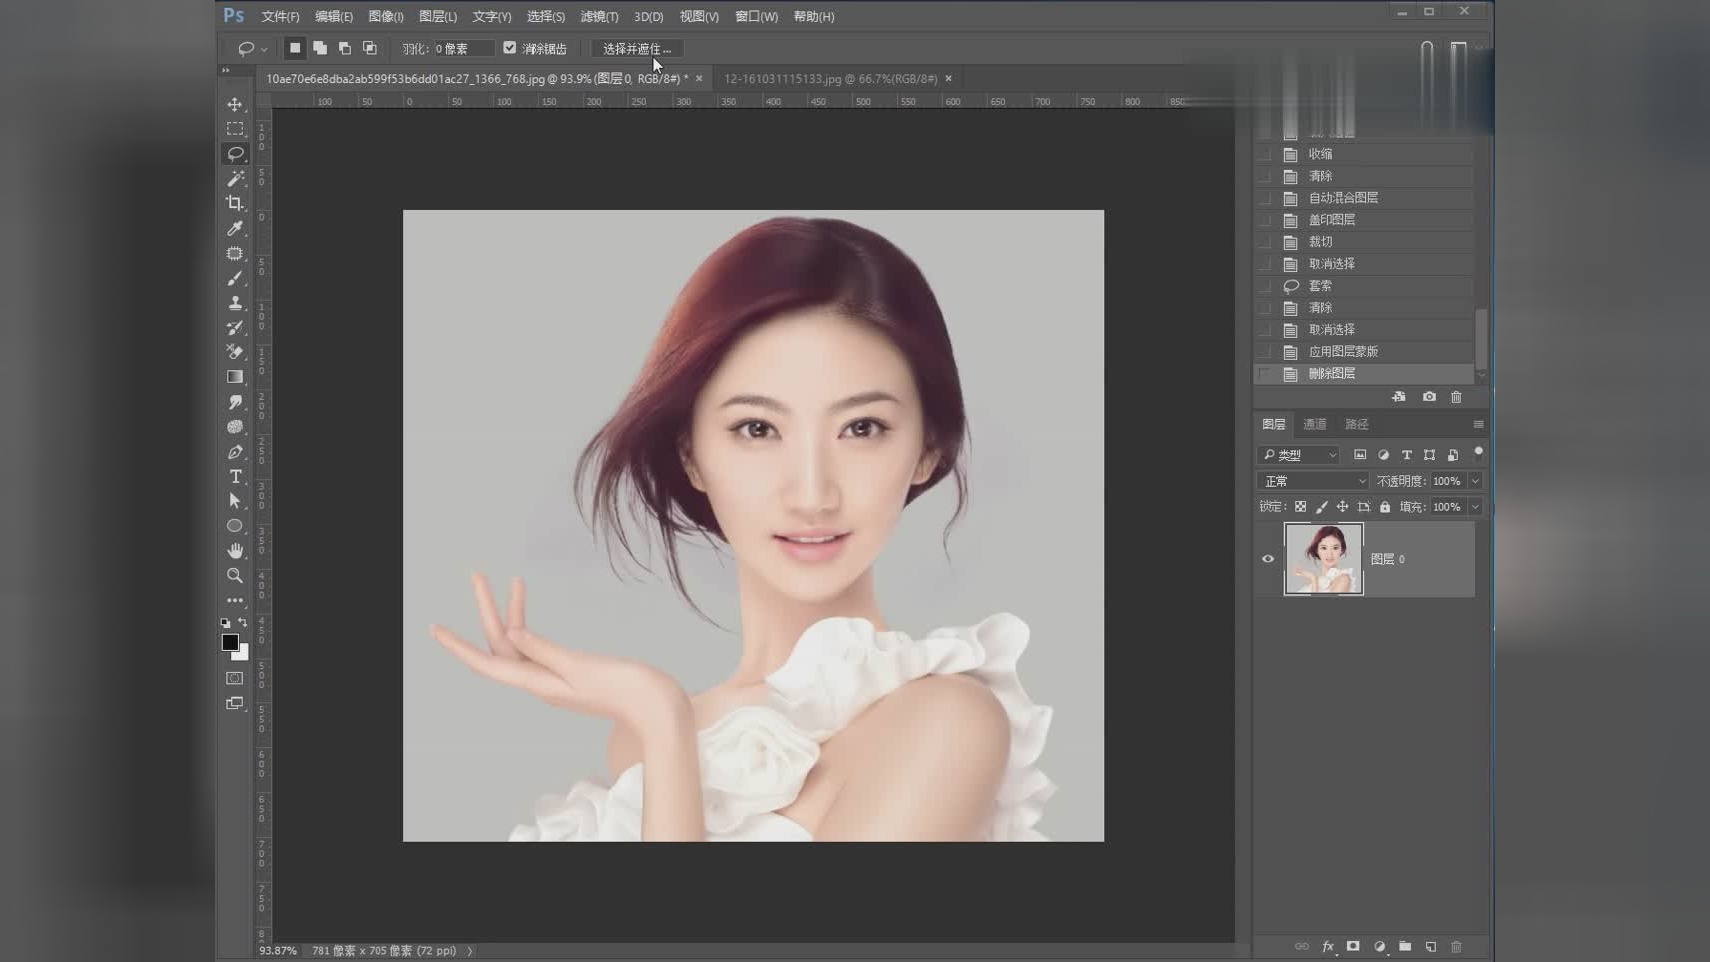Switch to the 路径 tab
Screen dimensions: 1710x962
click(x=1356, y=424)
